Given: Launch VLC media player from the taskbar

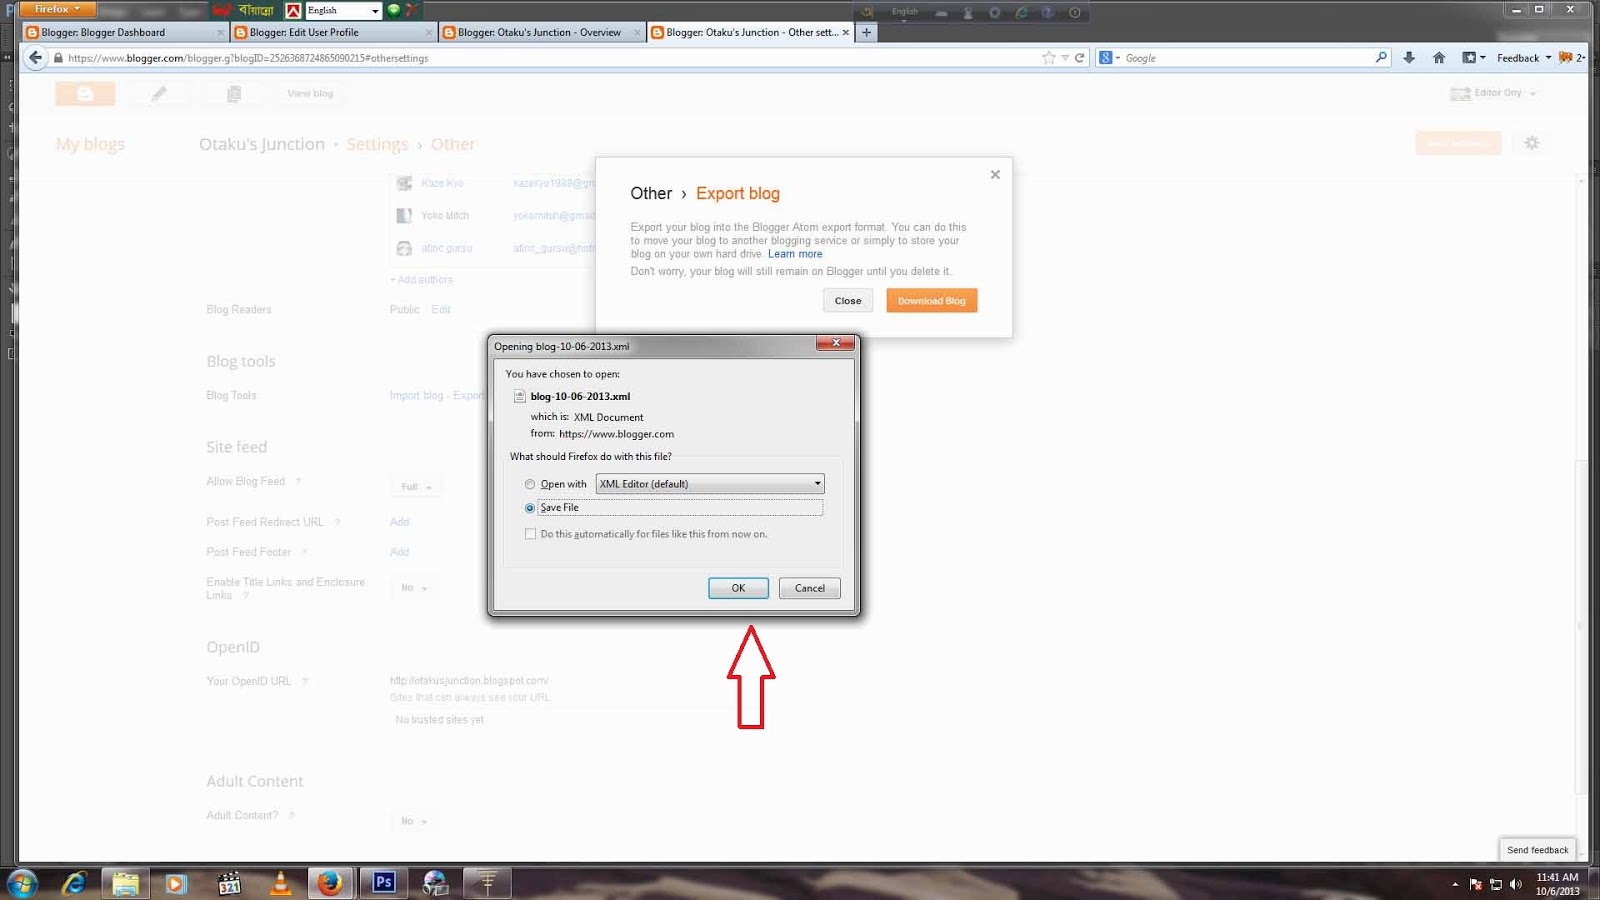Looking at the screenshot, I should (281, 883).
